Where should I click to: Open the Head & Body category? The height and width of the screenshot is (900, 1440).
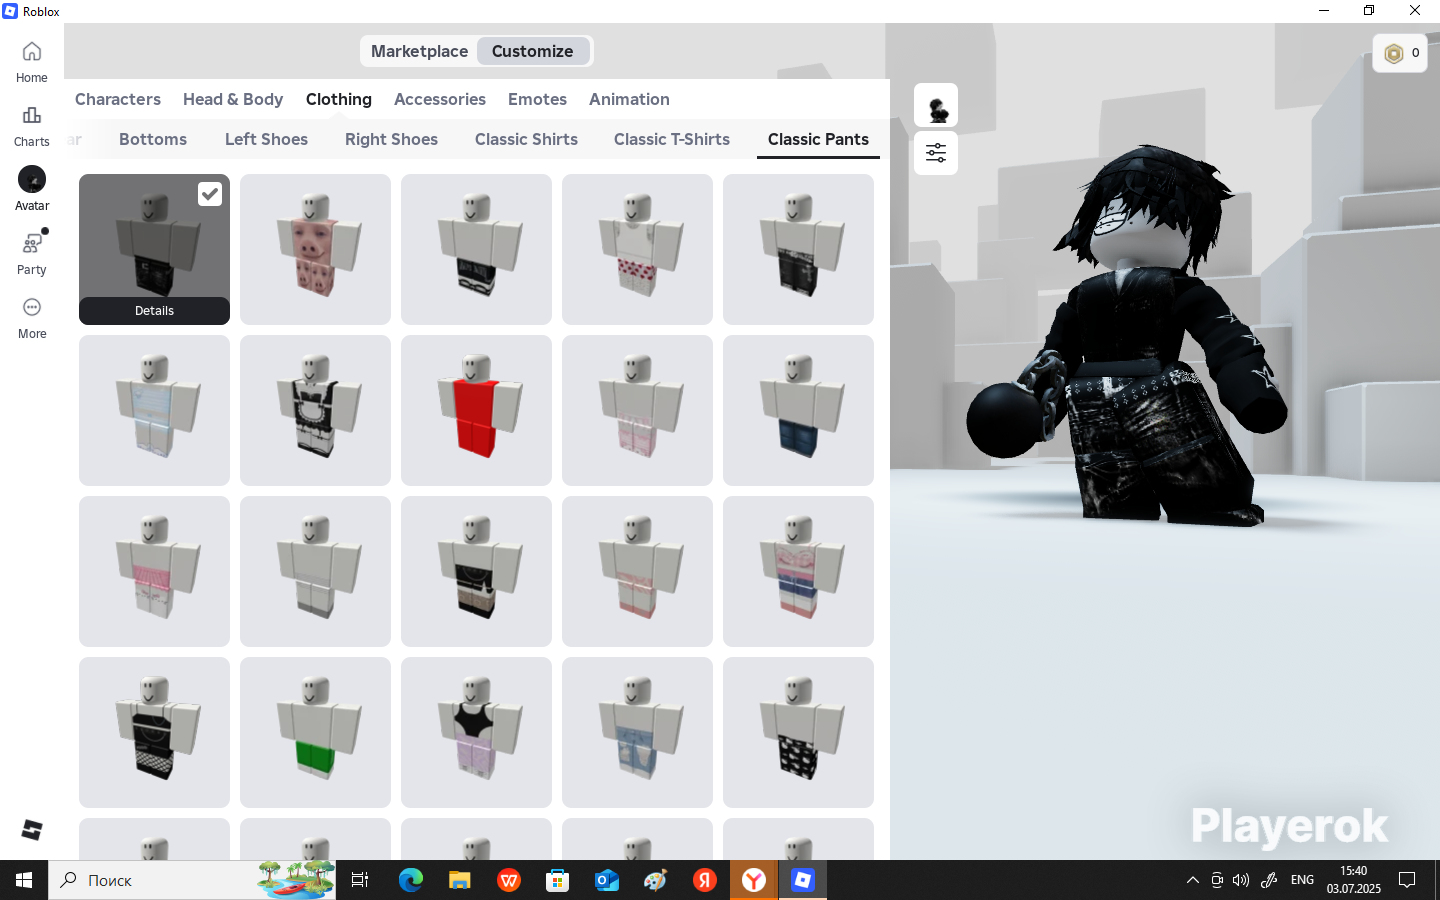[x=233, y=99]
